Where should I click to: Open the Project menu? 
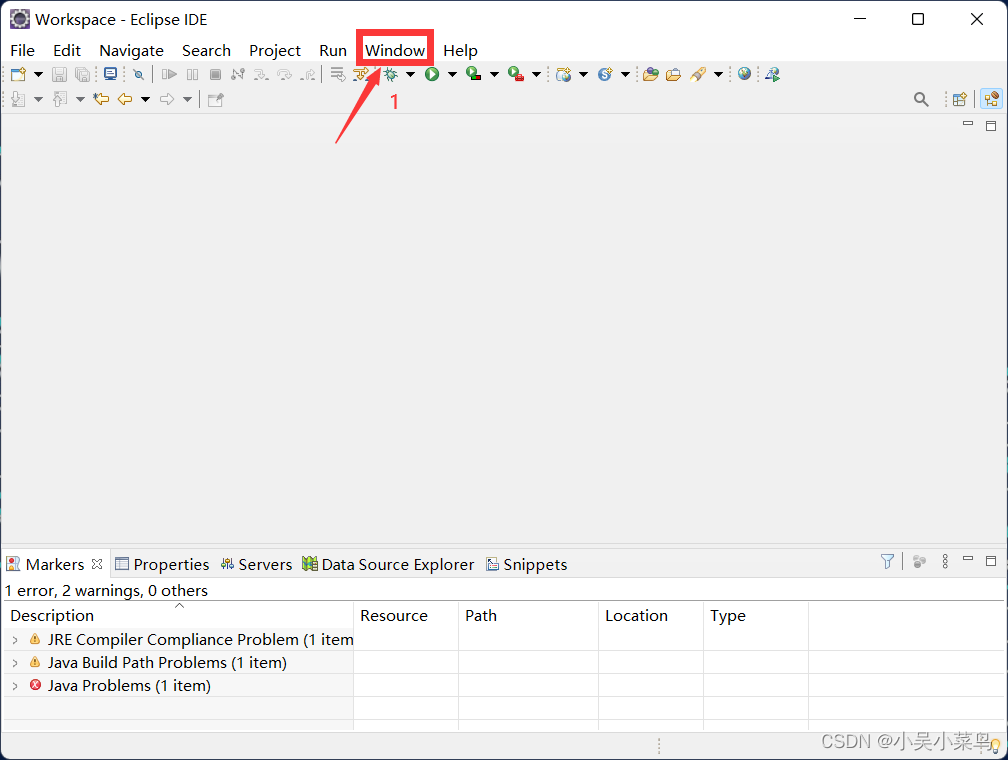tap(274, 50)
